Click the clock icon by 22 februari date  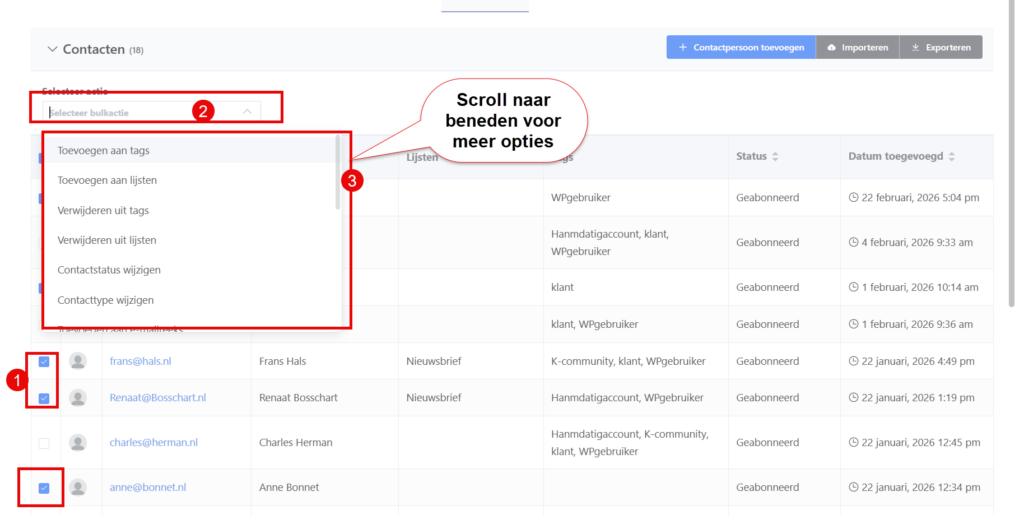(853, 198)
